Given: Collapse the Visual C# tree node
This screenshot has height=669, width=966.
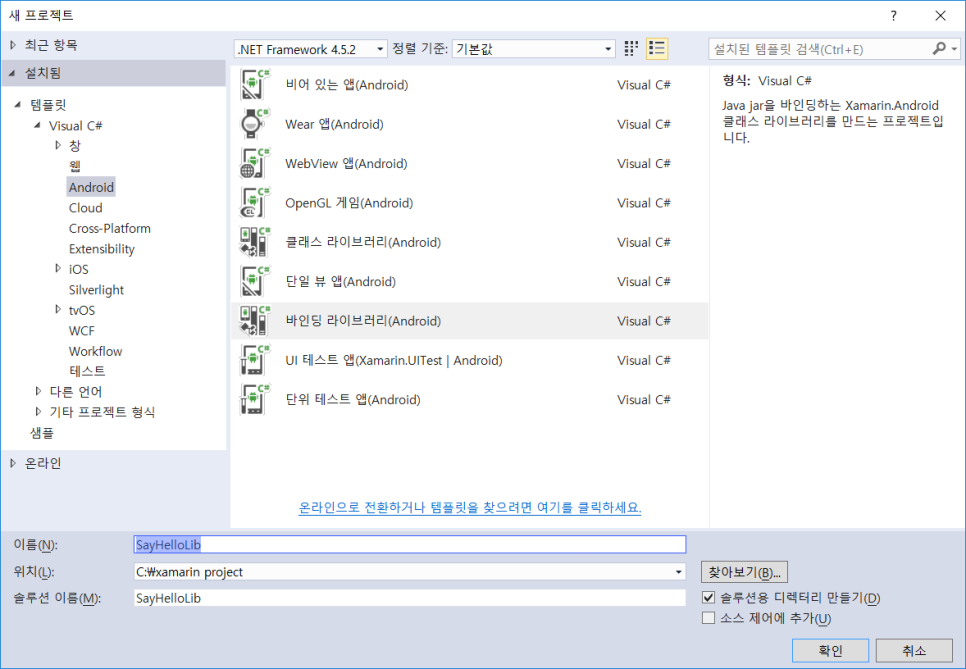Looking at the screenshot, I should pyautogui.click(x=38, y=125).
